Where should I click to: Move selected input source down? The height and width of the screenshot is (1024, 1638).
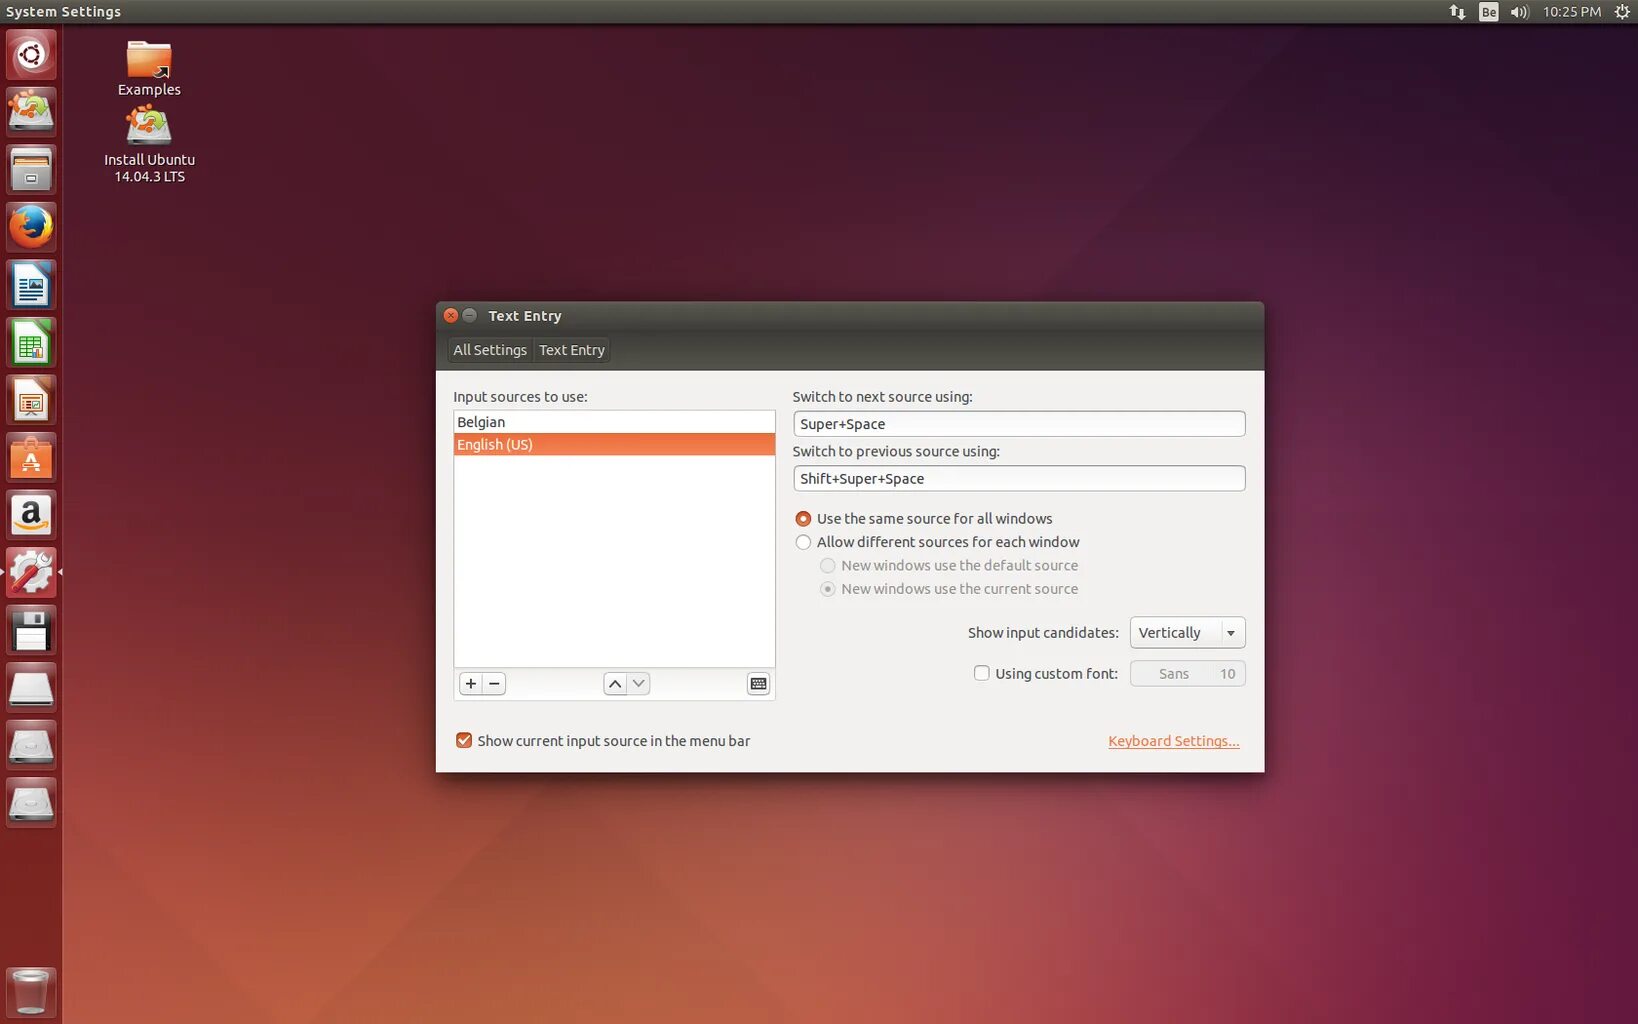click(x=638, y=684)
